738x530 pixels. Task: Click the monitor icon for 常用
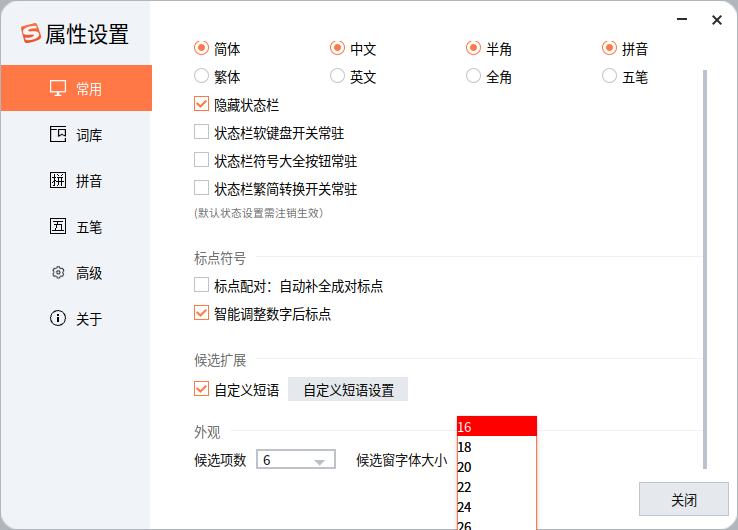tap(58, 88)
